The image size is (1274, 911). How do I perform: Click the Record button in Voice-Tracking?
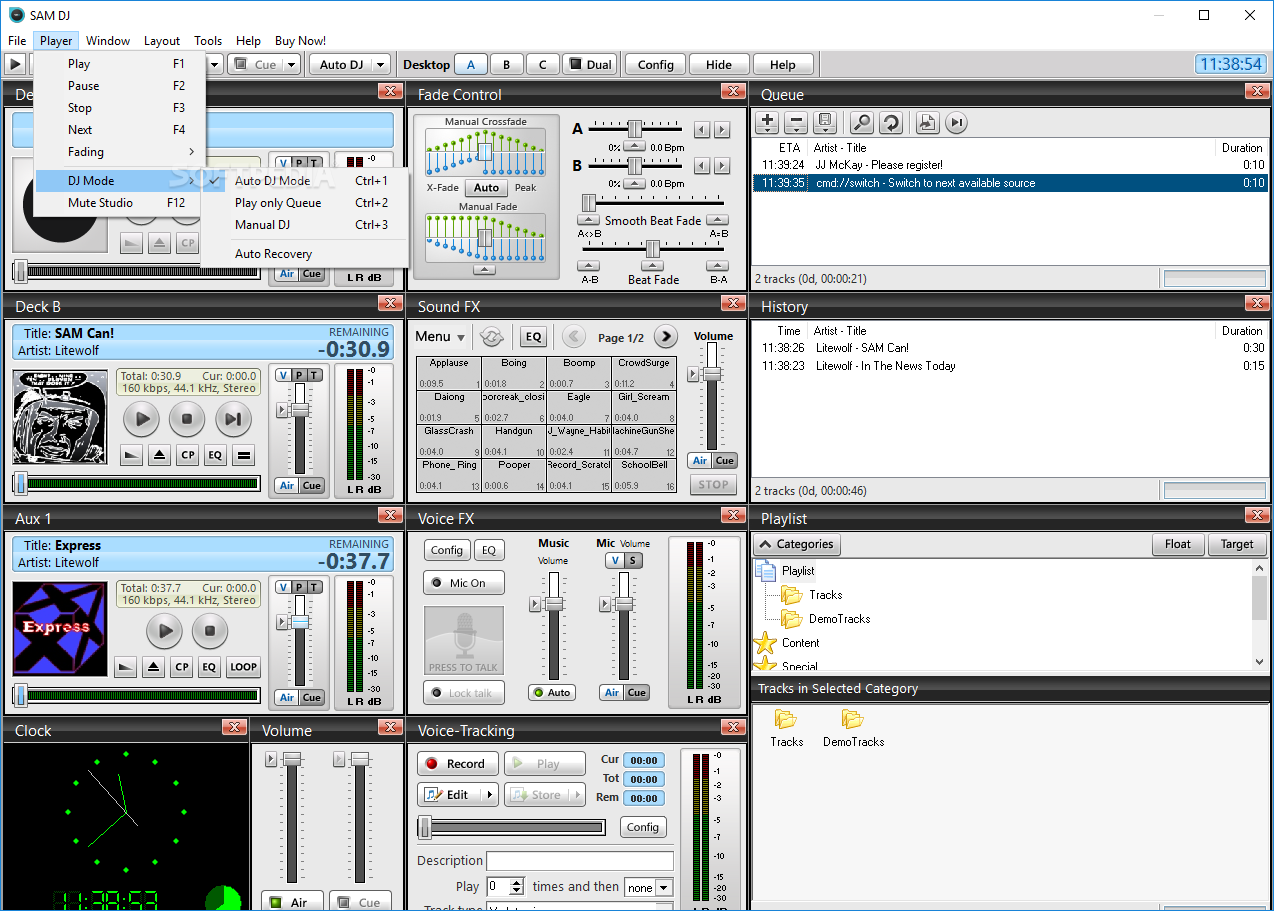pyautogui.click(x=458, y=764)
